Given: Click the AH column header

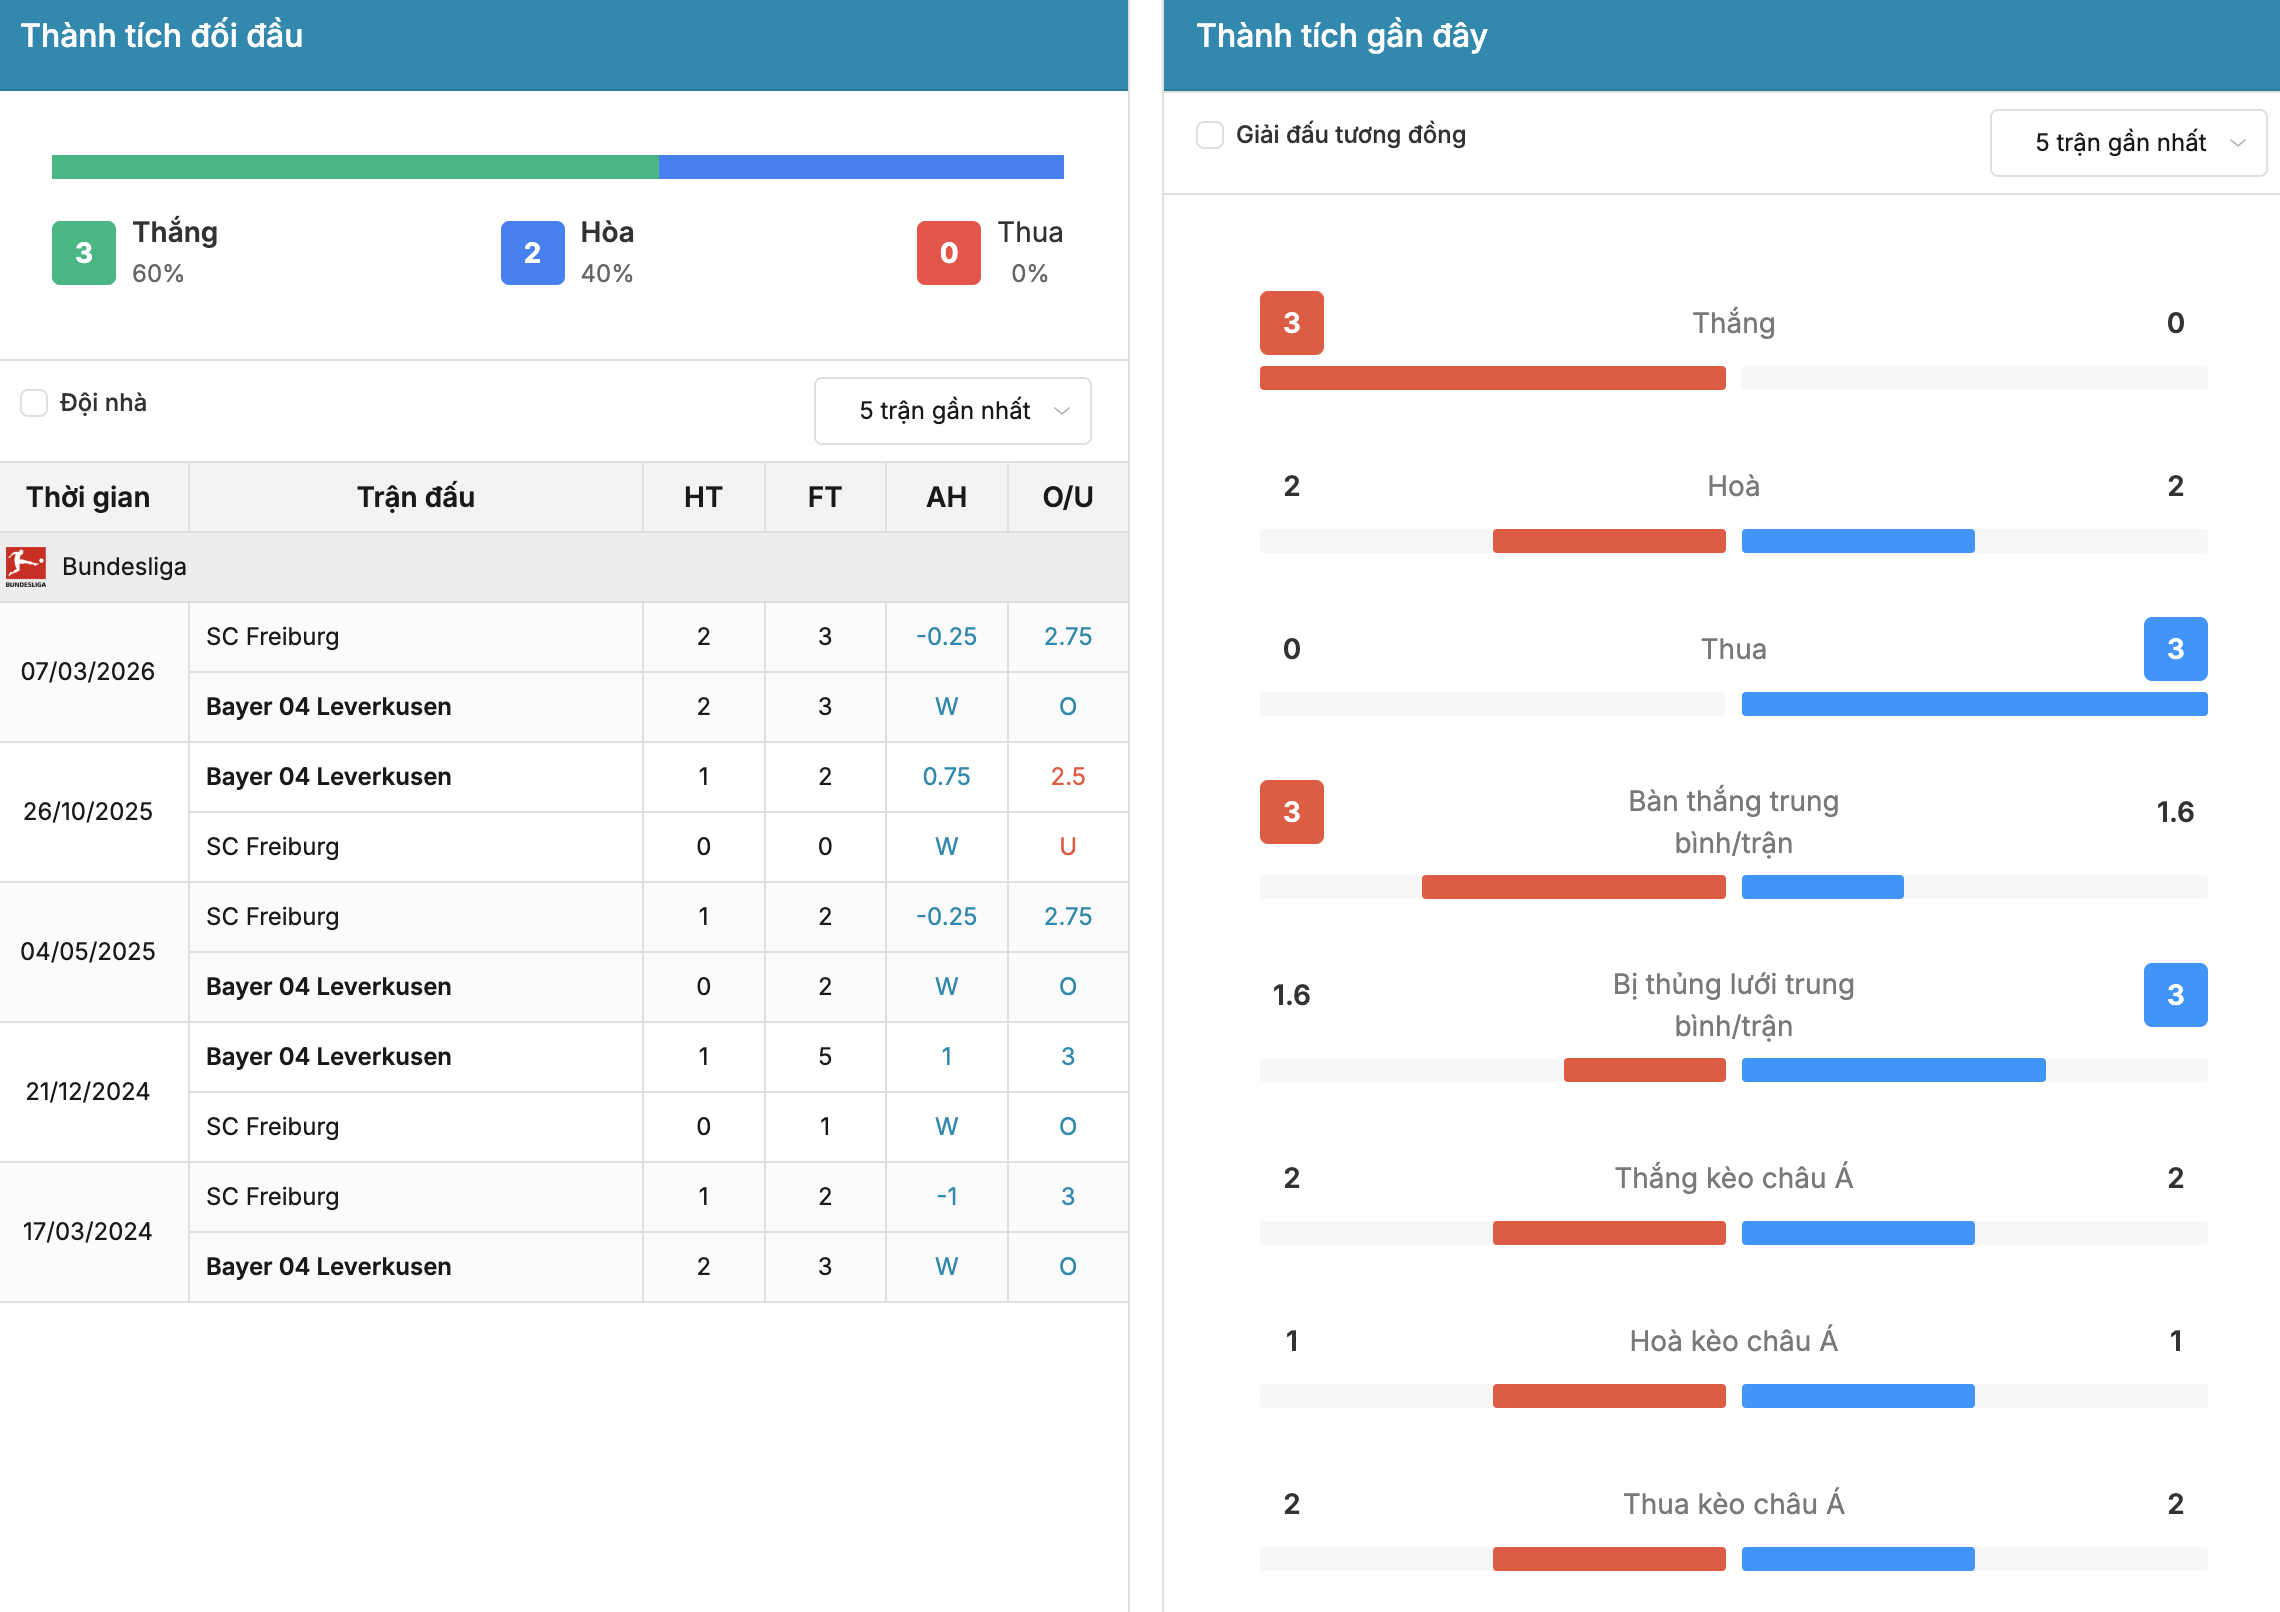Looking at the screenshot, I should click(x=947, y=497).
